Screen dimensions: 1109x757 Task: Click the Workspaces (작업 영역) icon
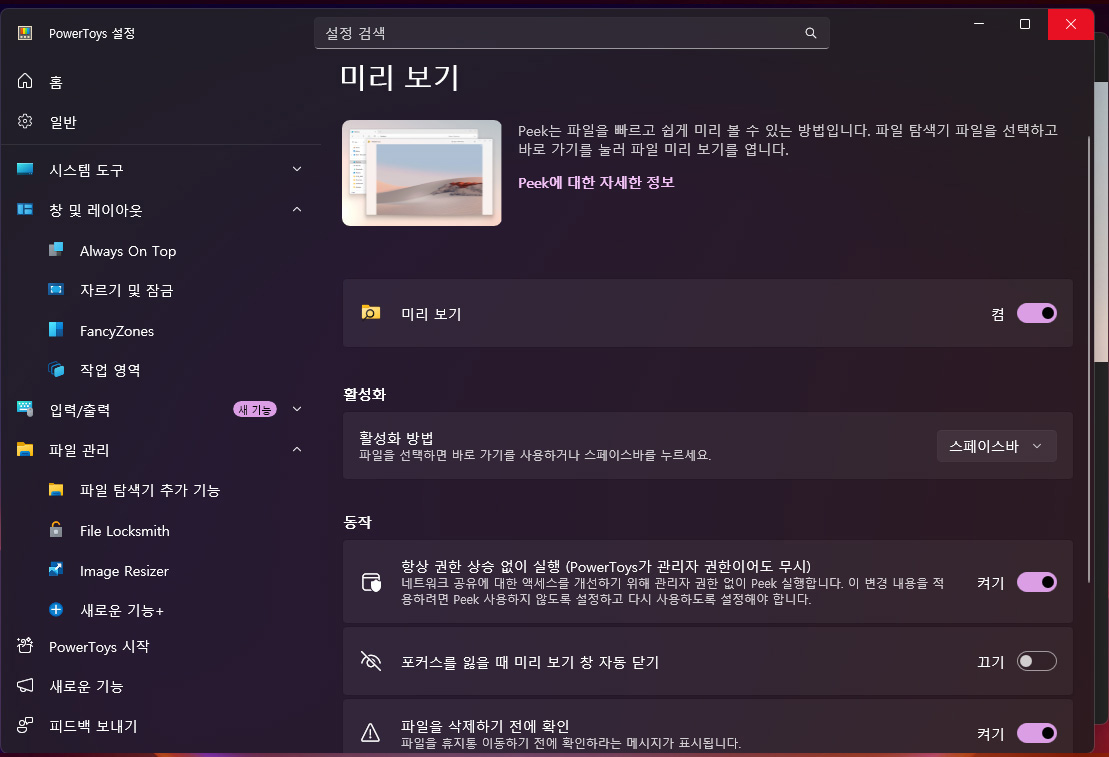coord(56,369)
